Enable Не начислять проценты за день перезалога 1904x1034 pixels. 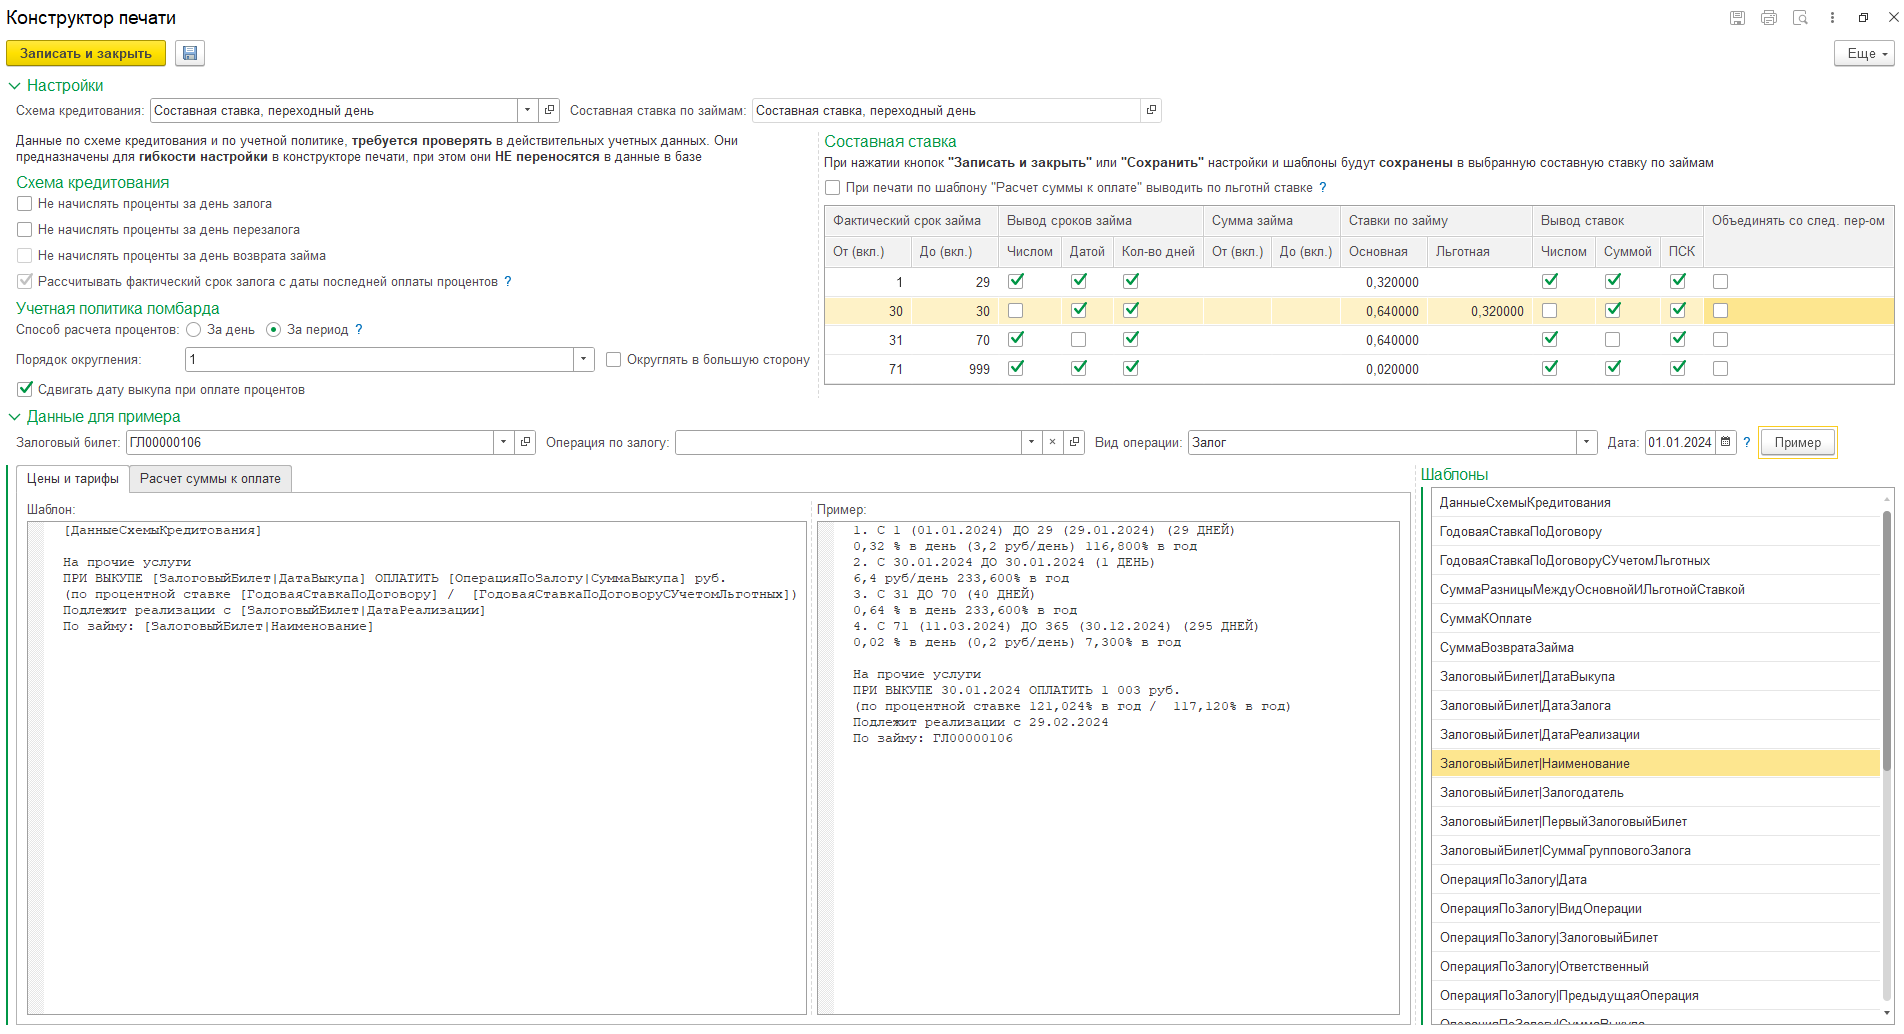click(x=25, y=230)
